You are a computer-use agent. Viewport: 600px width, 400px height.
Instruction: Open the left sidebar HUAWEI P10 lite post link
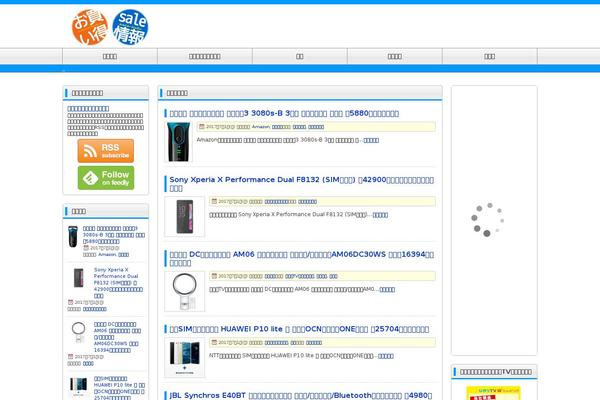(119, 388)
